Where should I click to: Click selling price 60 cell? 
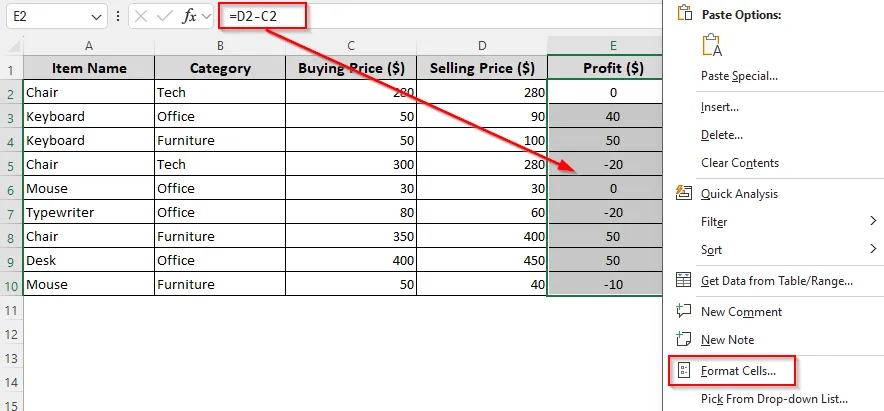(482, 212)
